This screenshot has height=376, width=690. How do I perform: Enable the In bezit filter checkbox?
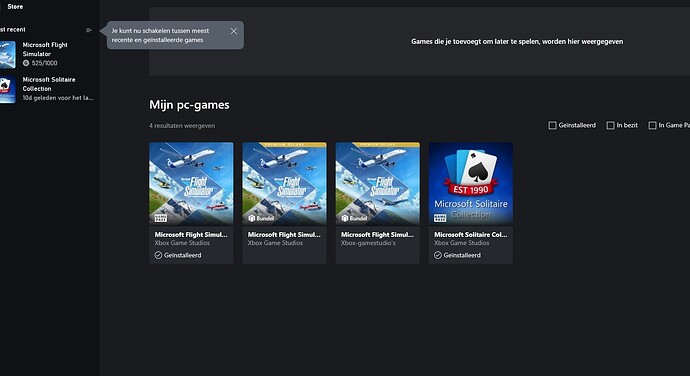coord(610,125)
